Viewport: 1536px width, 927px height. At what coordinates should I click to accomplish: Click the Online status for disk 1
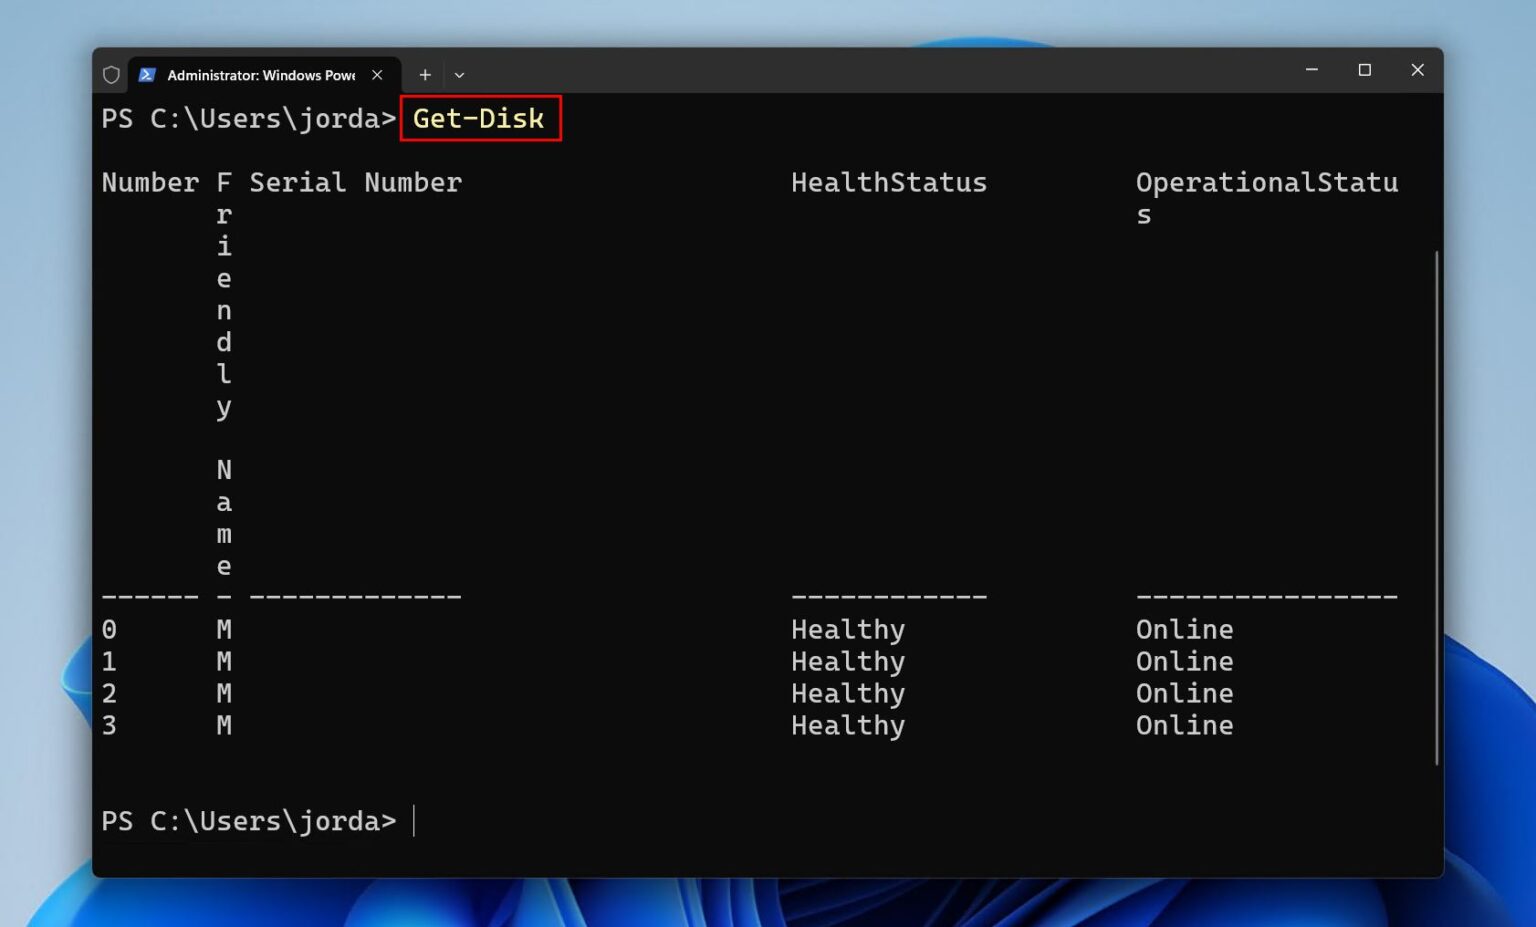pyautogui.click(x=1184, y=661)
